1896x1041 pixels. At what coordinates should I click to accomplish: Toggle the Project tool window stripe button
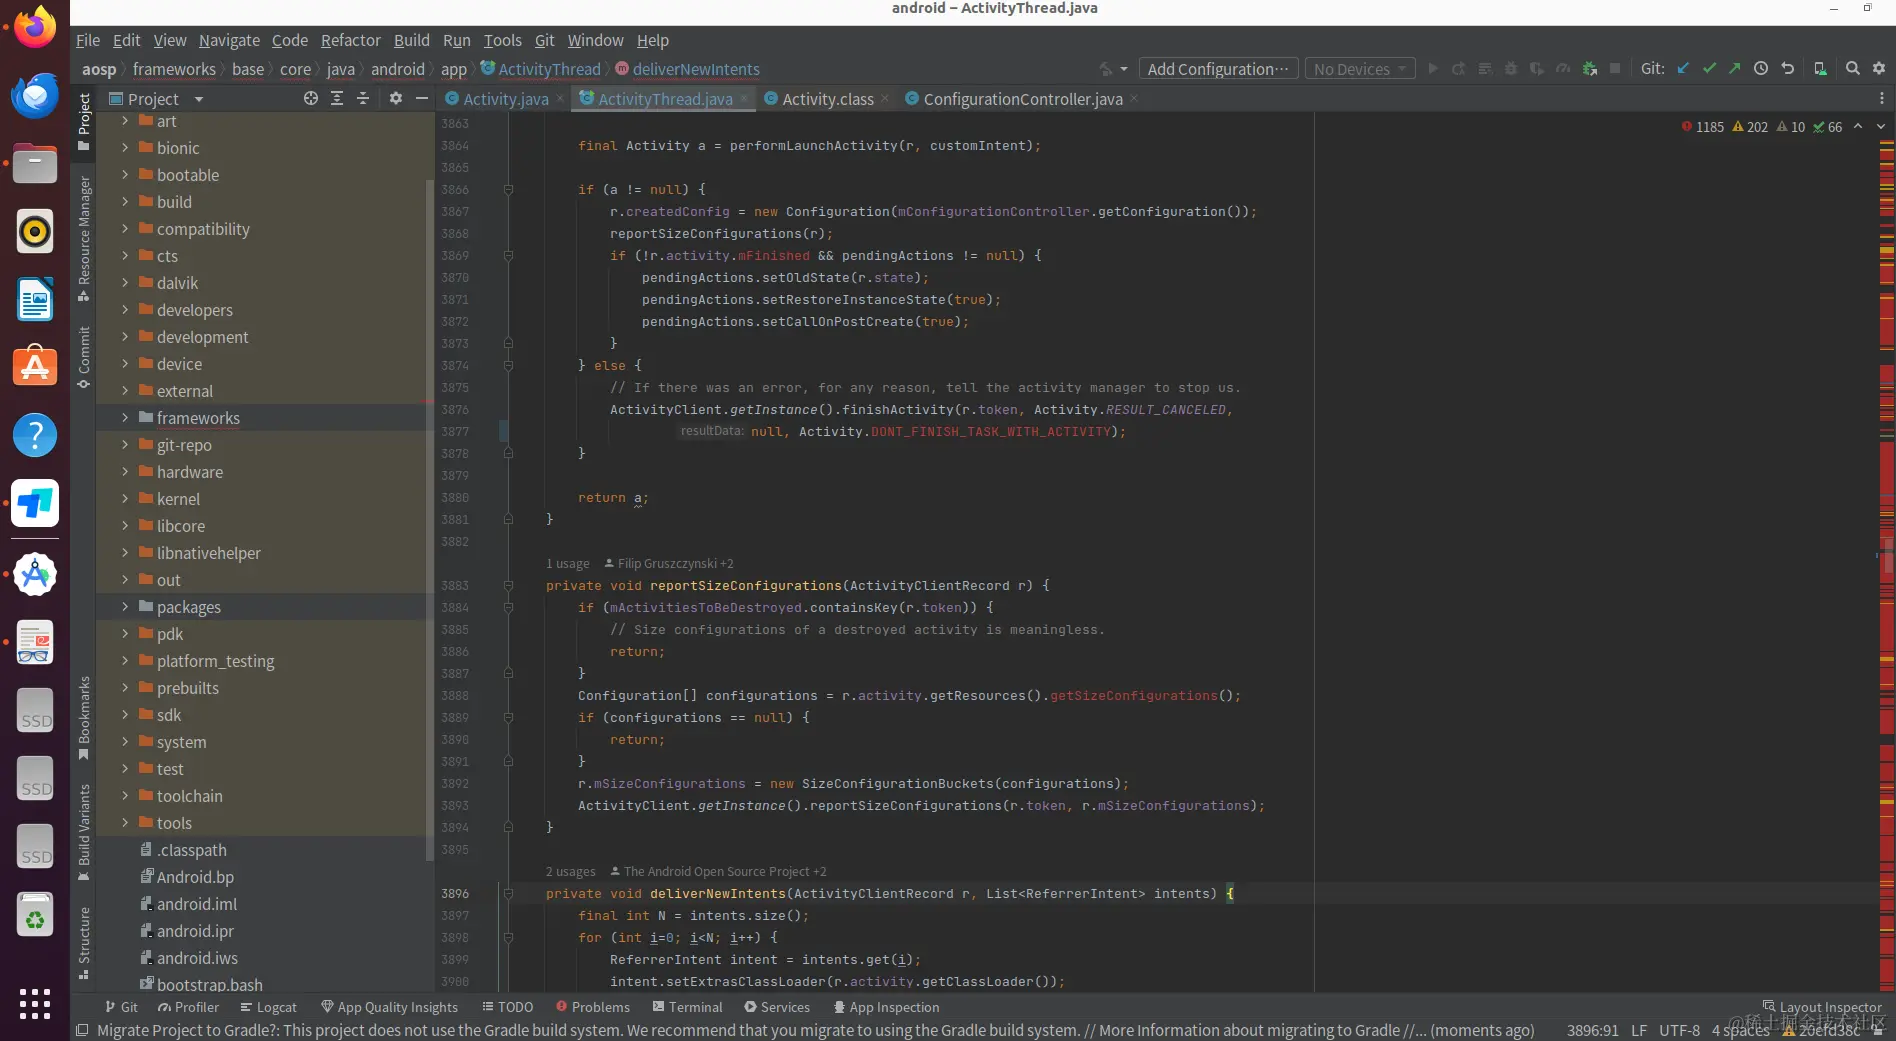click(x=84, y=122)
